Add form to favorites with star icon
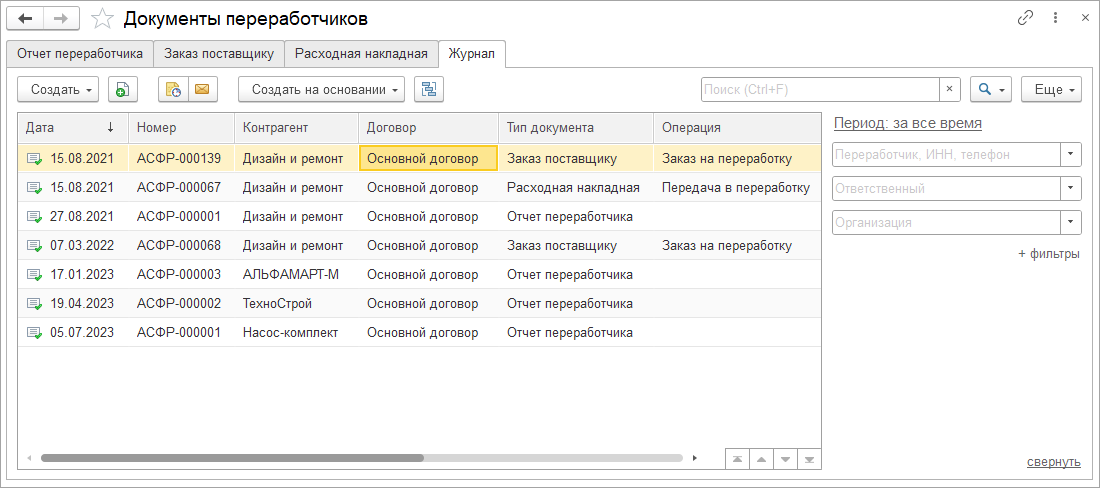Viewport: 1100px width, 488px height. (x=102, y=18)
